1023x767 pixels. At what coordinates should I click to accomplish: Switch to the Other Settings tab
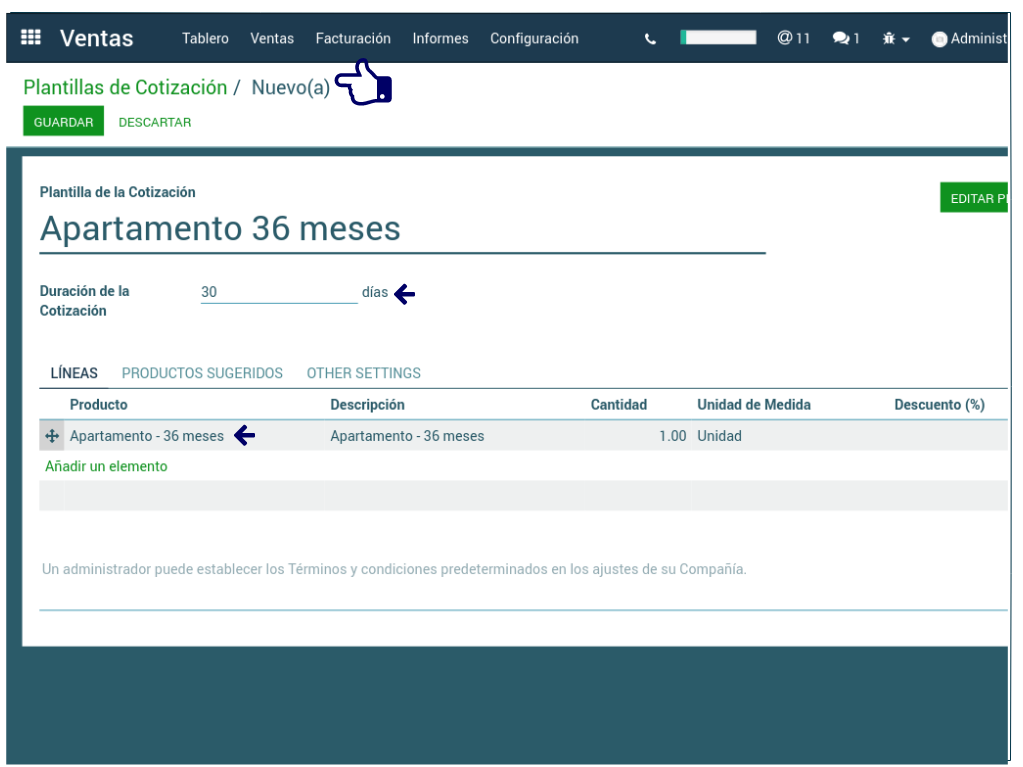coord(363,373)
